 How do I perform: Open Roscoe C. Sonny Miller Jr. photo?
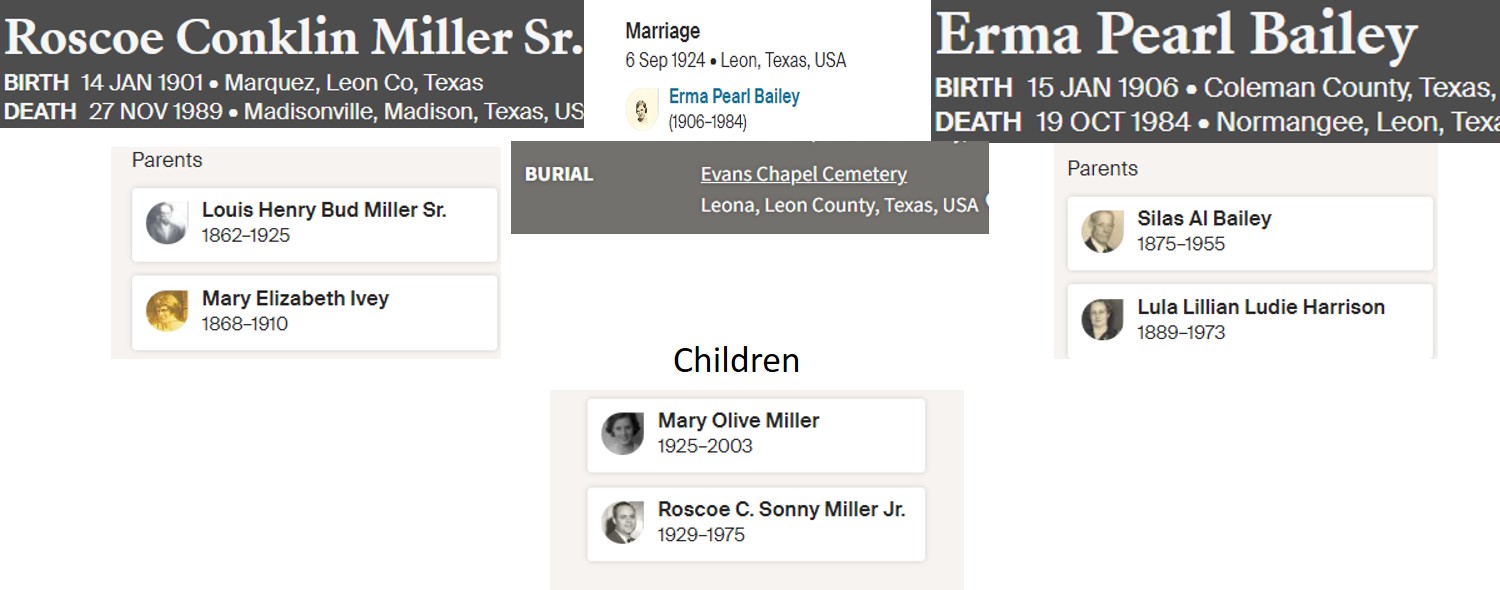[622, 522]
